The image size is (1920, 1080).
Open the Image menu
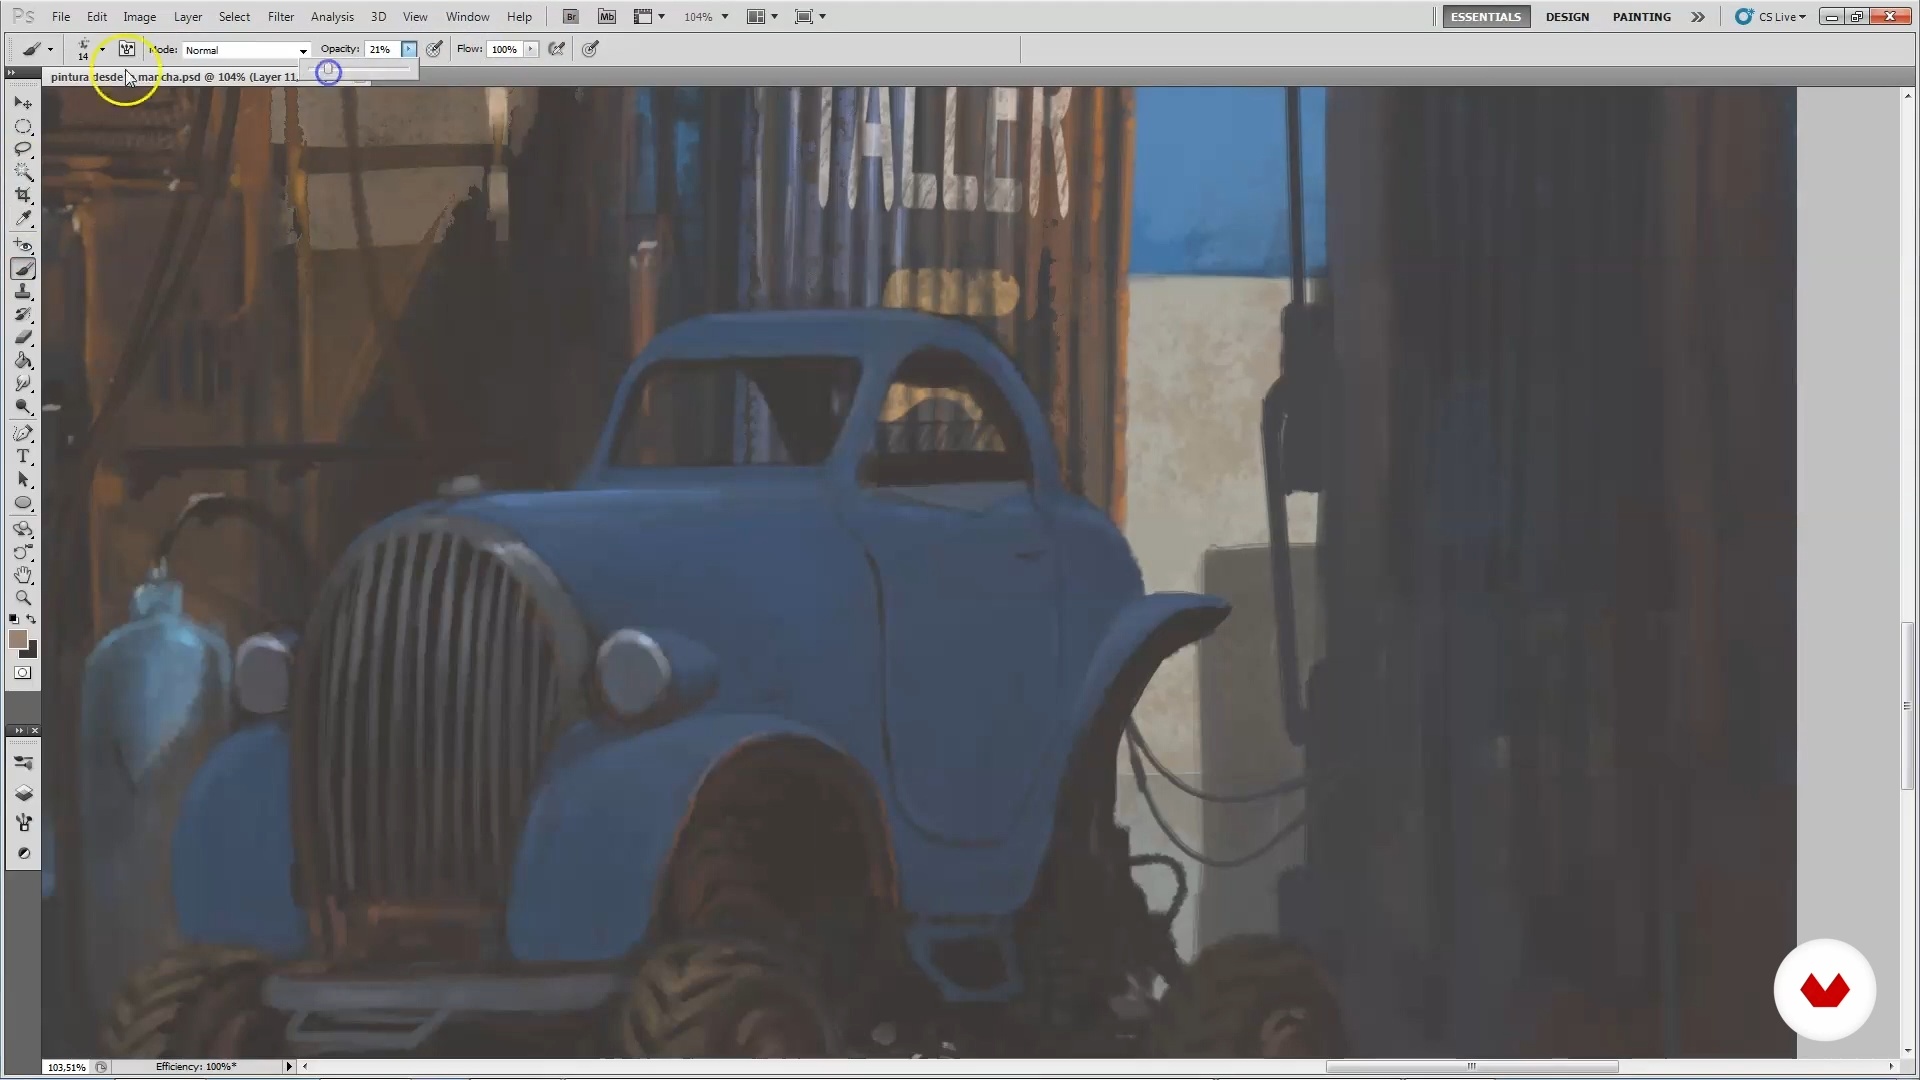click(139, 17)
